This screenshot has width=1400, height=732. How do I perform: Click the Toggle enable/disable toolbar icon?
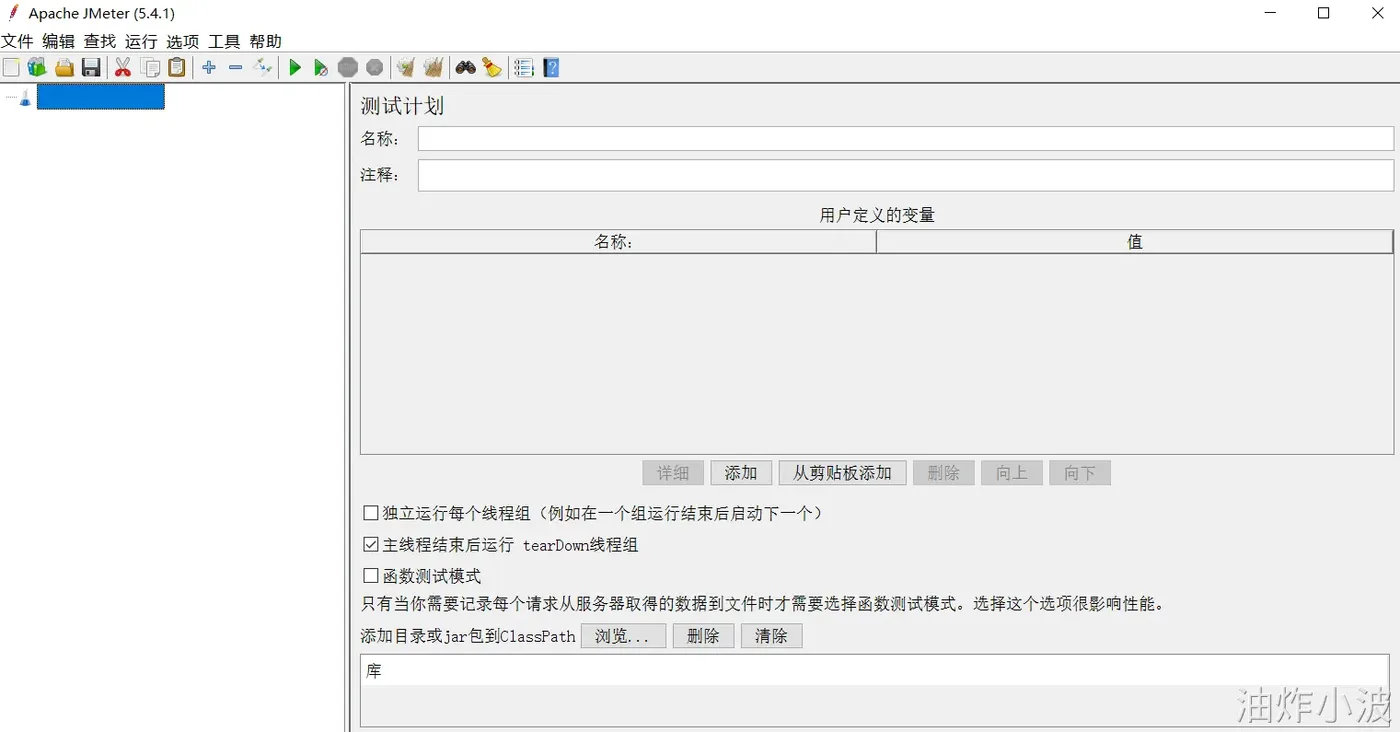263,68
